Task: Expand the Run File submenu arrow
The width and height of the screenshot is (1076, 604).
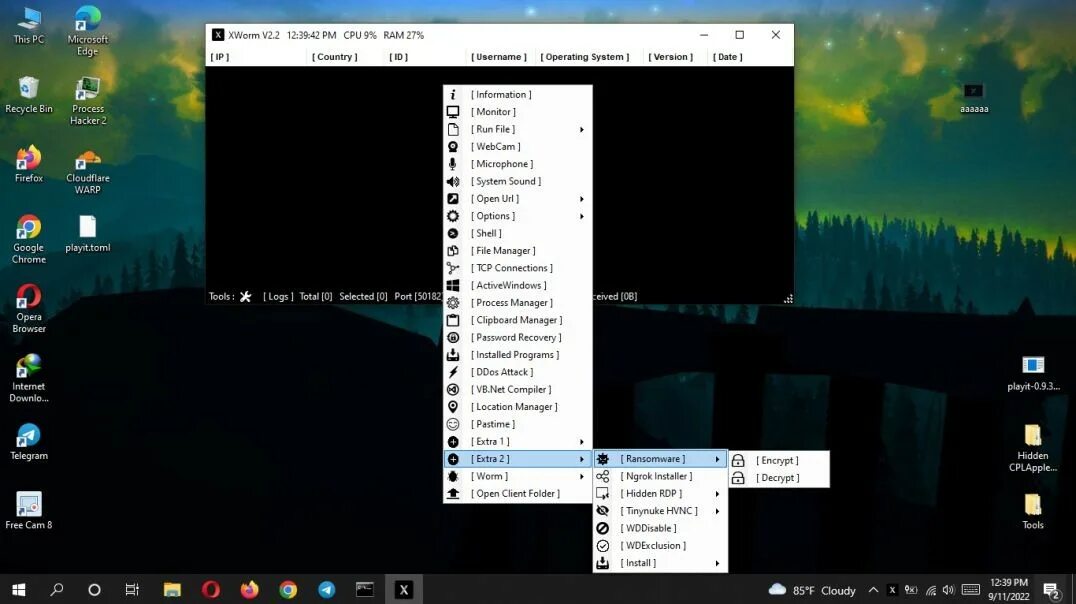Action: click(x=581, y=130)
